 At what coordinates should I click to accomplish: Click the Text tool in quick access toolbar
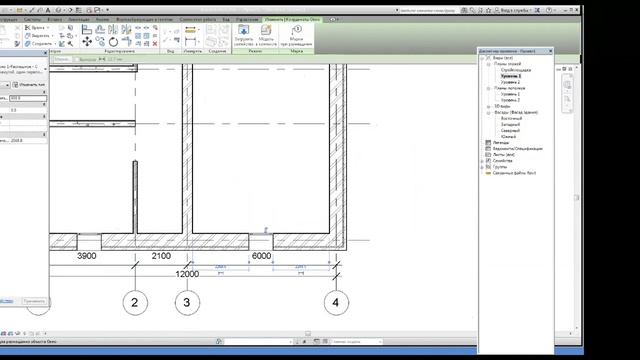pos(48,10)
